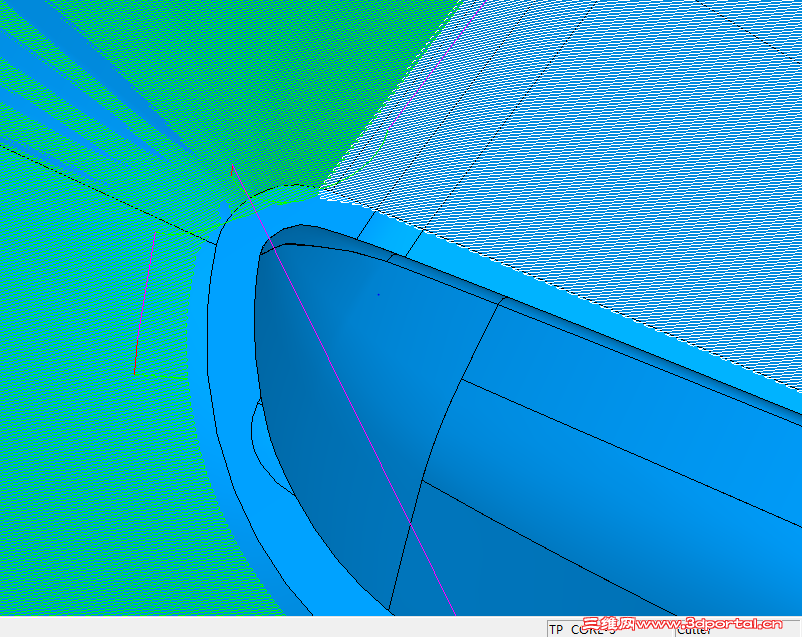Select the small blue point on the dark face

pos(378,295)
